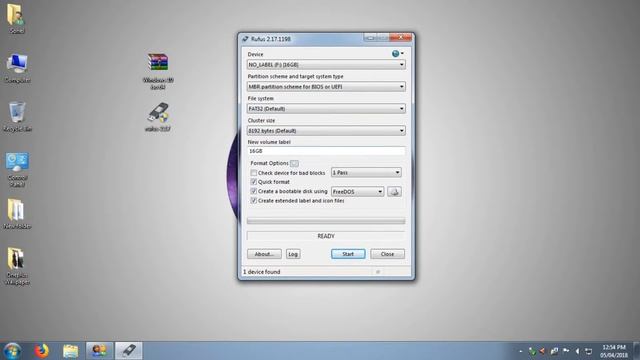Open the network tray icon
The height and width of the screenshot is (360, 640).
[589, 351]
